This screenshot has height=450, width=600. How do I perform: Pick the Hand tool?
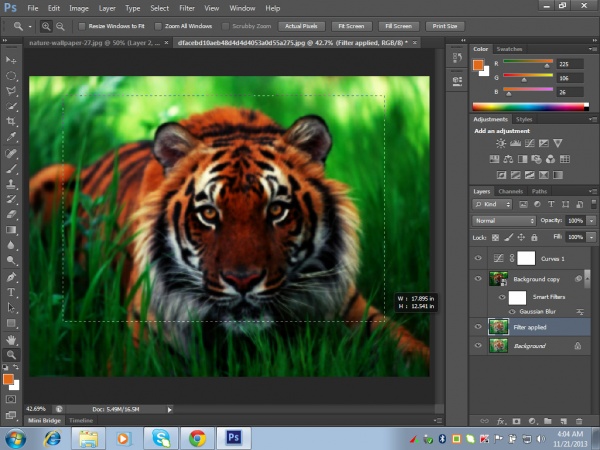coord(11,339)
